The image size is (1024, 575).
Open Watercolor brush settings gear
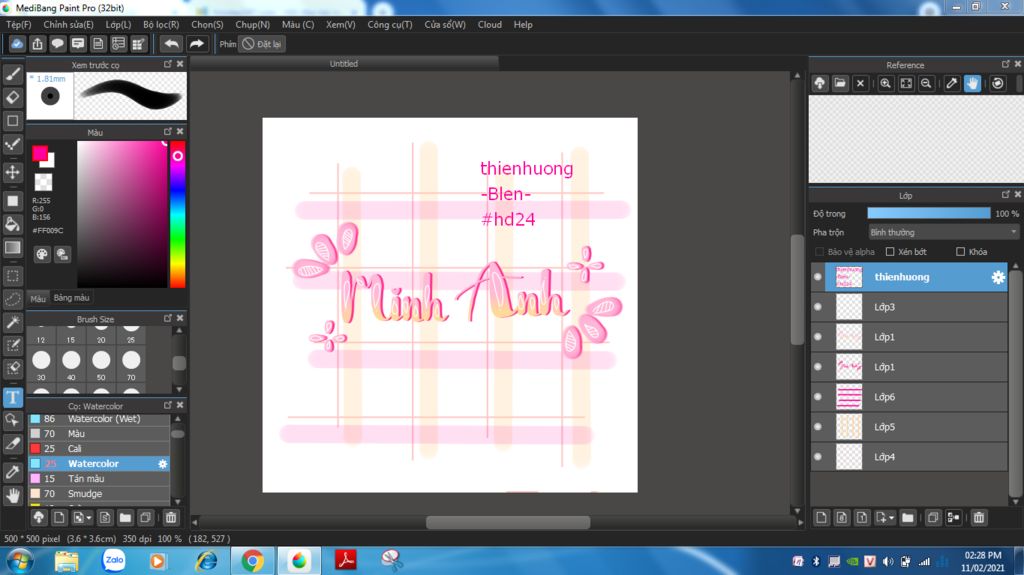point(163,464)
